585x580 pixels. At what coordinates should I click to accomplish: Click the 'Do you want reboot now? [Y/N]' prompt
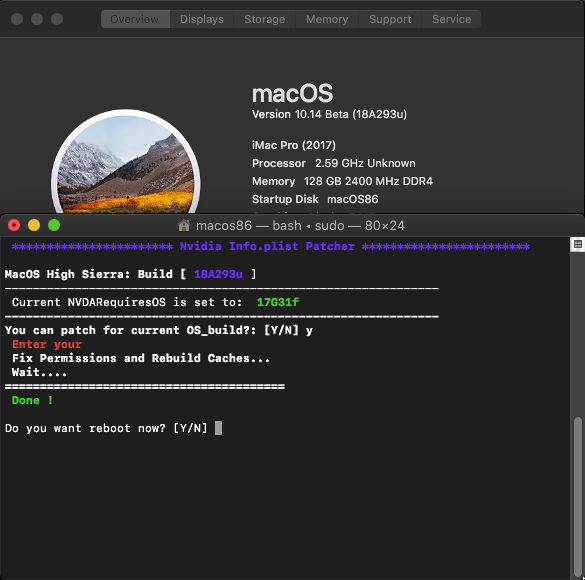pyautogui.click(x=106, y=428)
